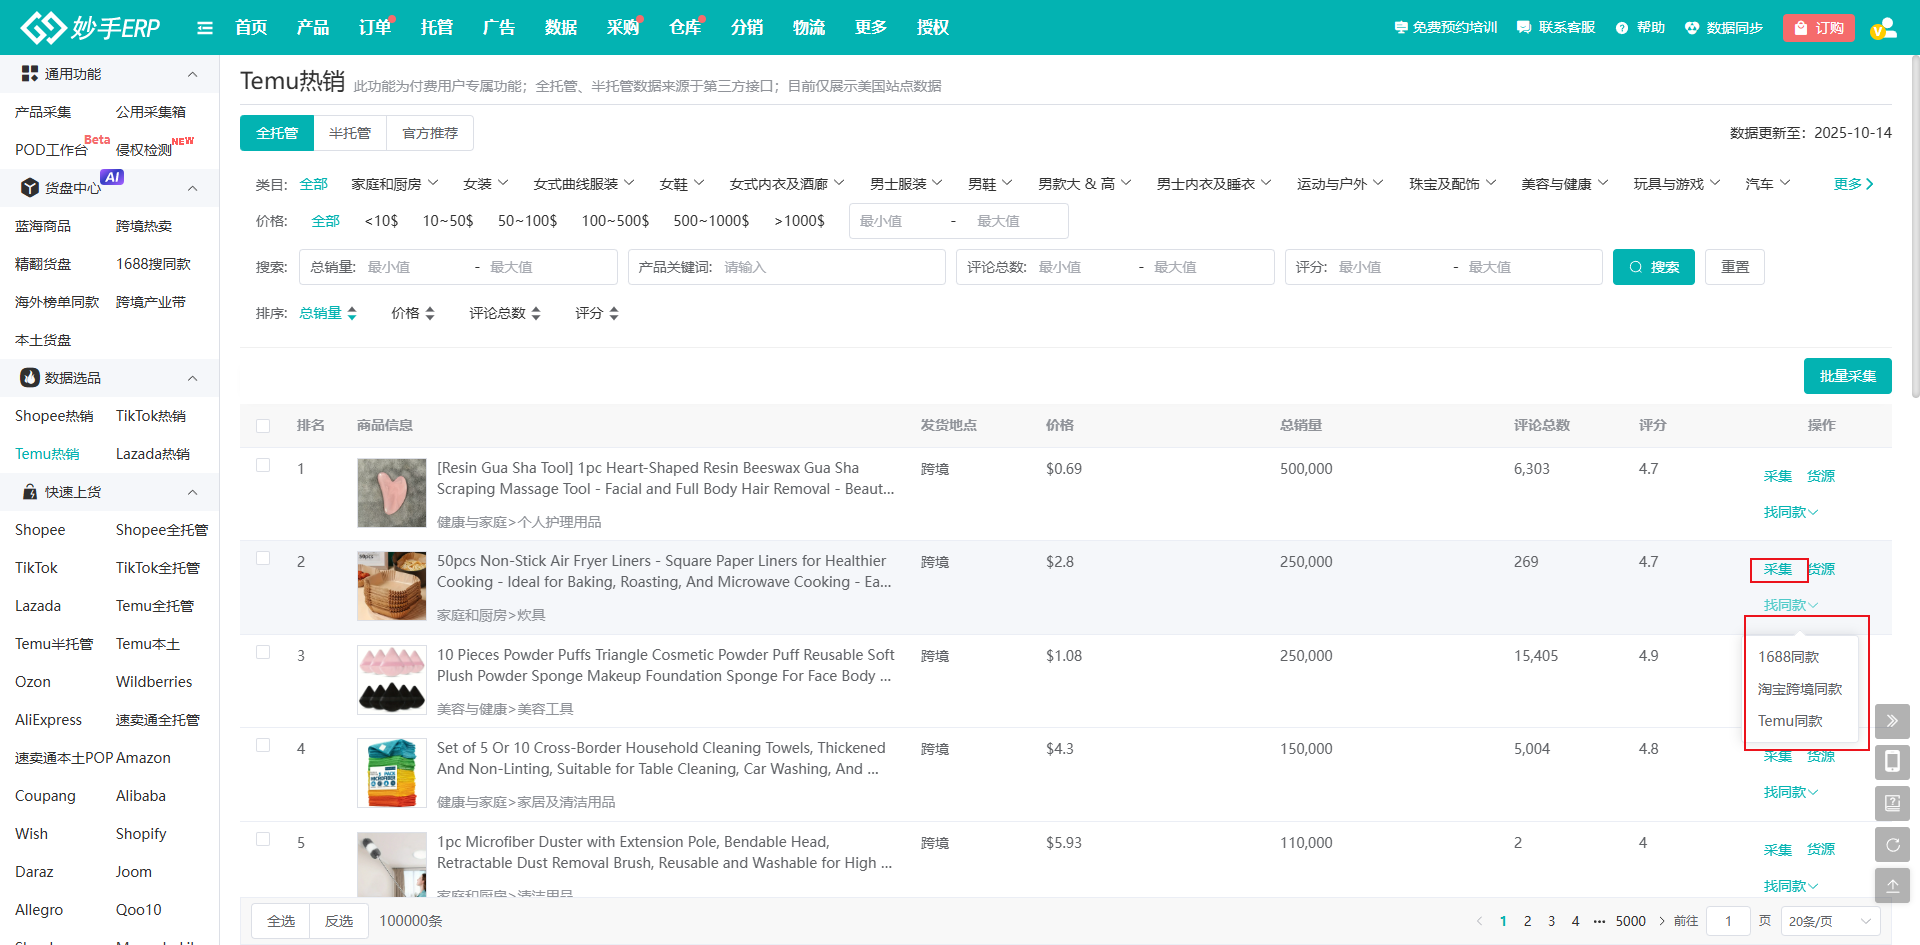Tick the checkbox for rank 1 product
Viewport: 1920px width, 945px height.
pos(263,465)
